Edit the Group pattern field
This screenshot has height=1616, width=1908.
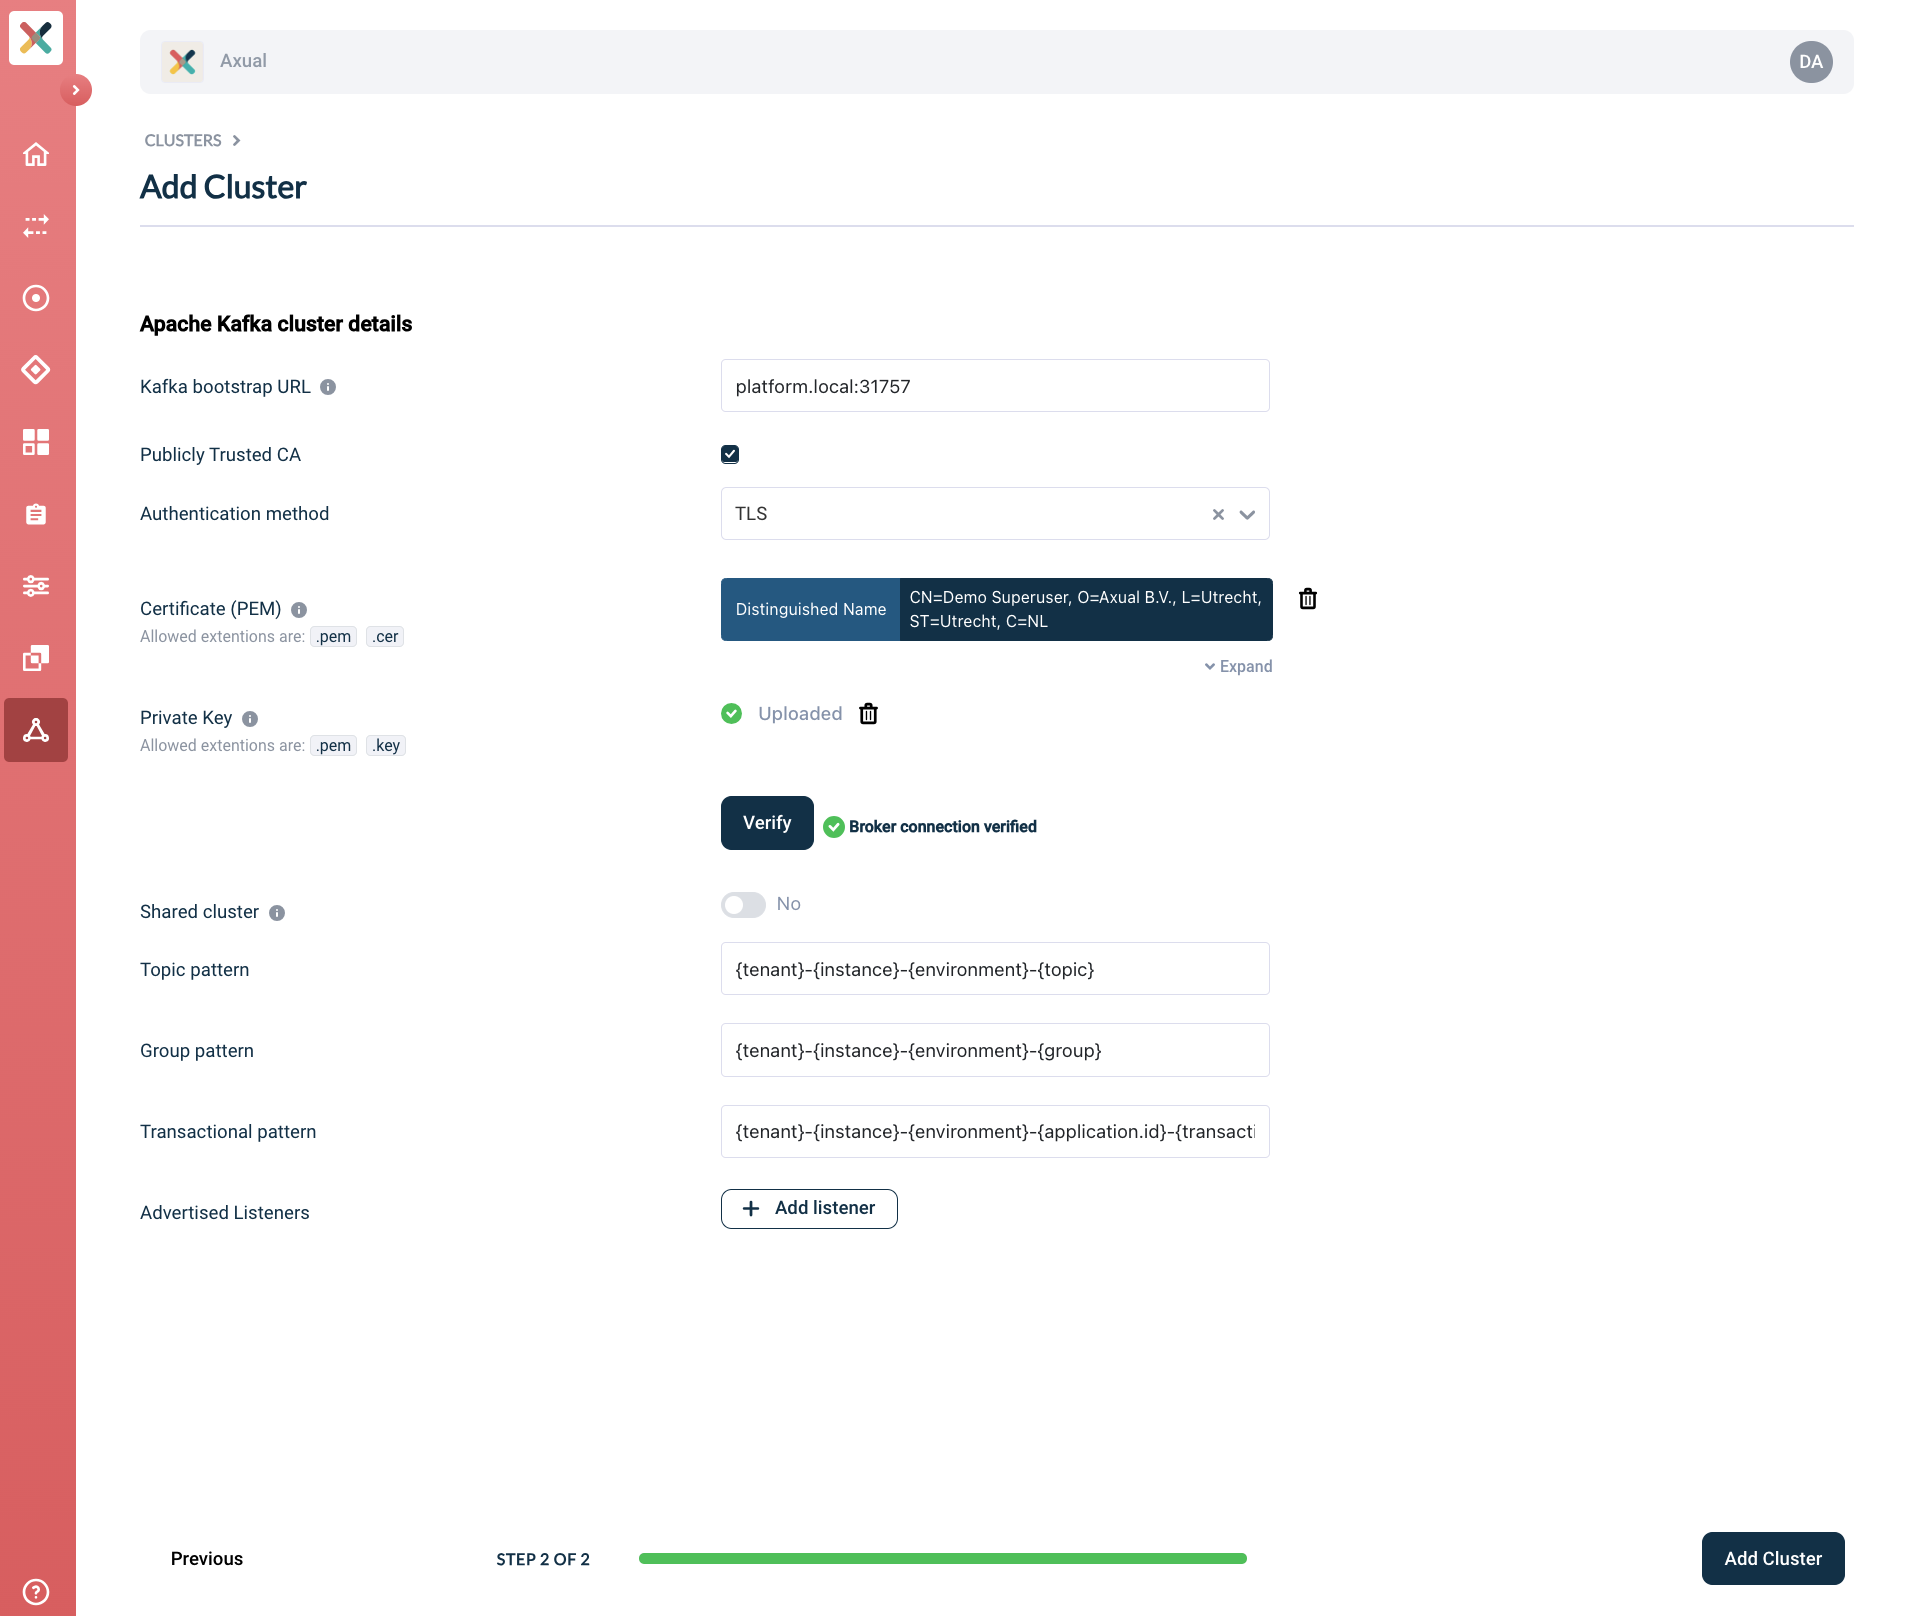(x=995, y=1050)
